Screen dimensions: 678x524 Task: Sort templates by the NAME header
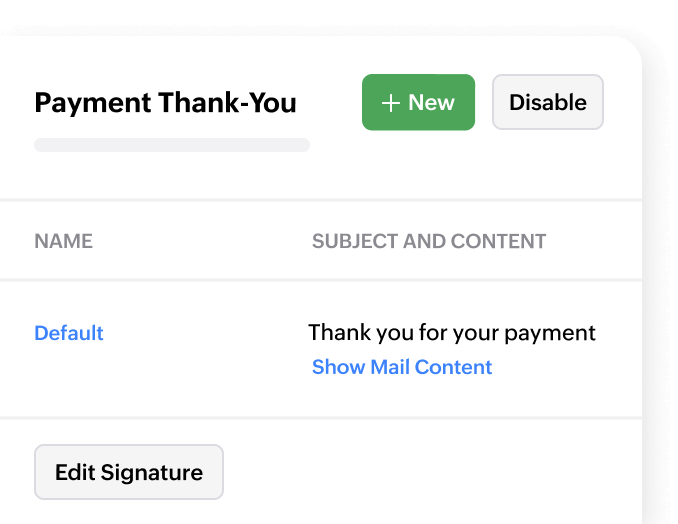(63, 241)
